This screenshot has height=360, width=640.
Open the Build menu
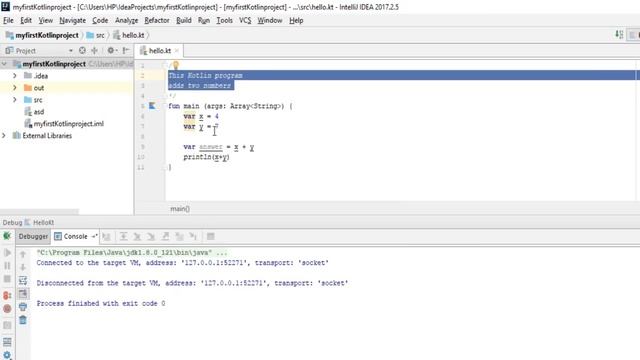184,20
